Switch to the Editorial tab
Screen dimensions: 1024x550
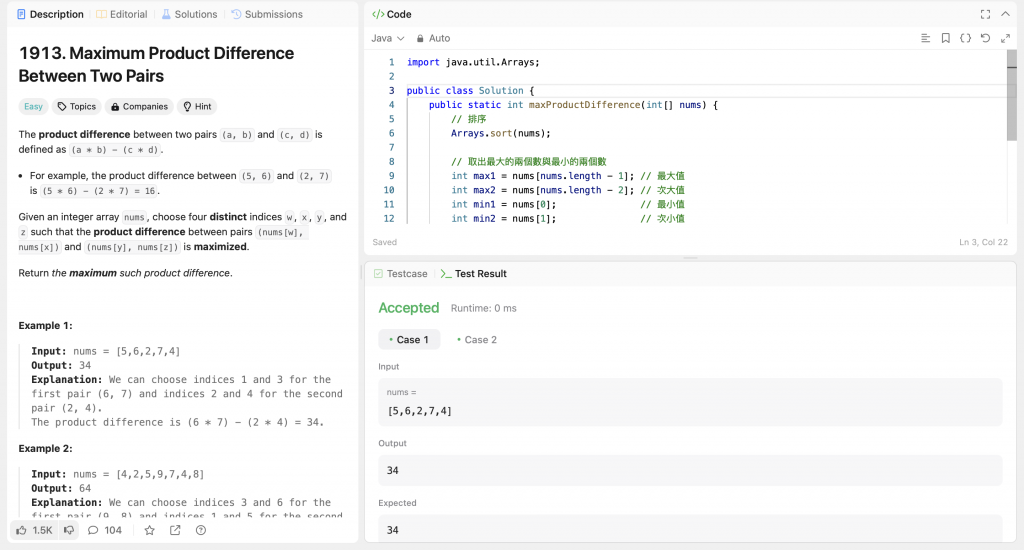122,14
